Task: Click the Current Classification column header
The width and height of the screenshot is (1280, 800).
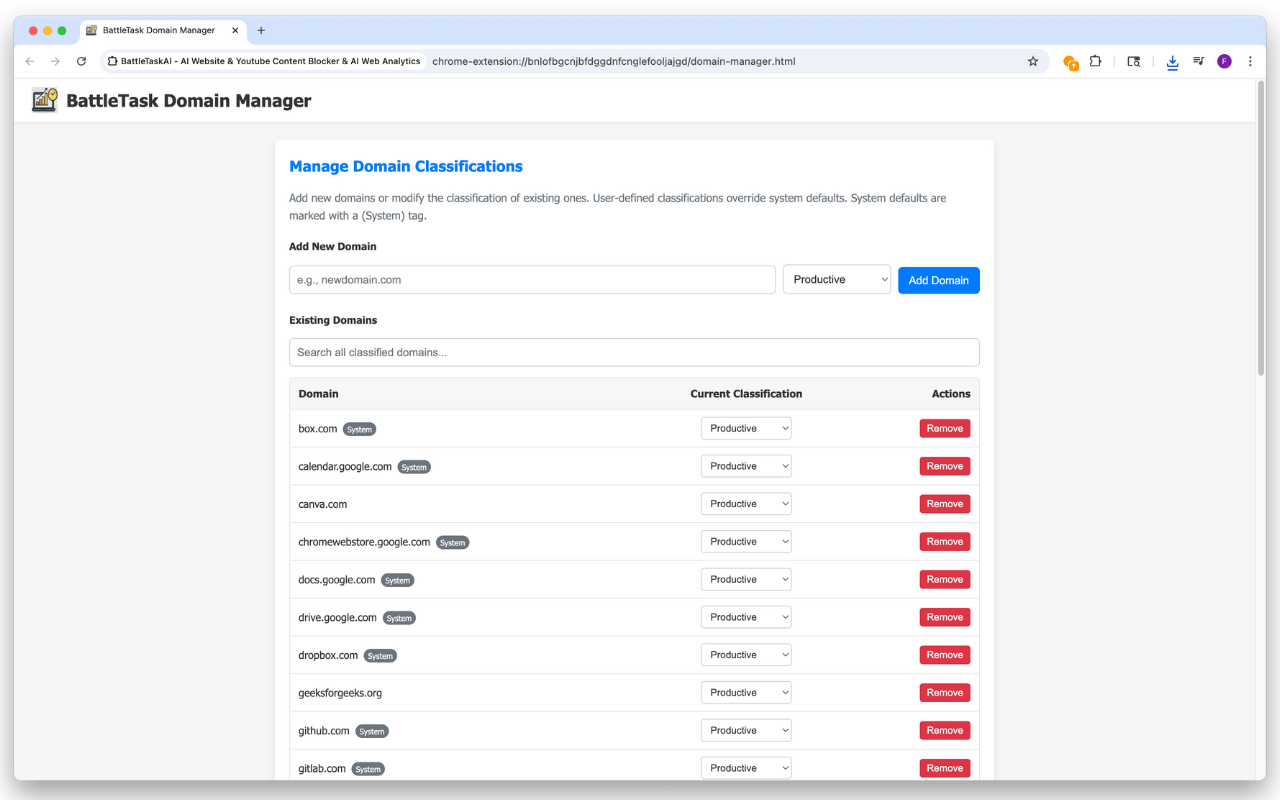Action: tap(746, 394)
